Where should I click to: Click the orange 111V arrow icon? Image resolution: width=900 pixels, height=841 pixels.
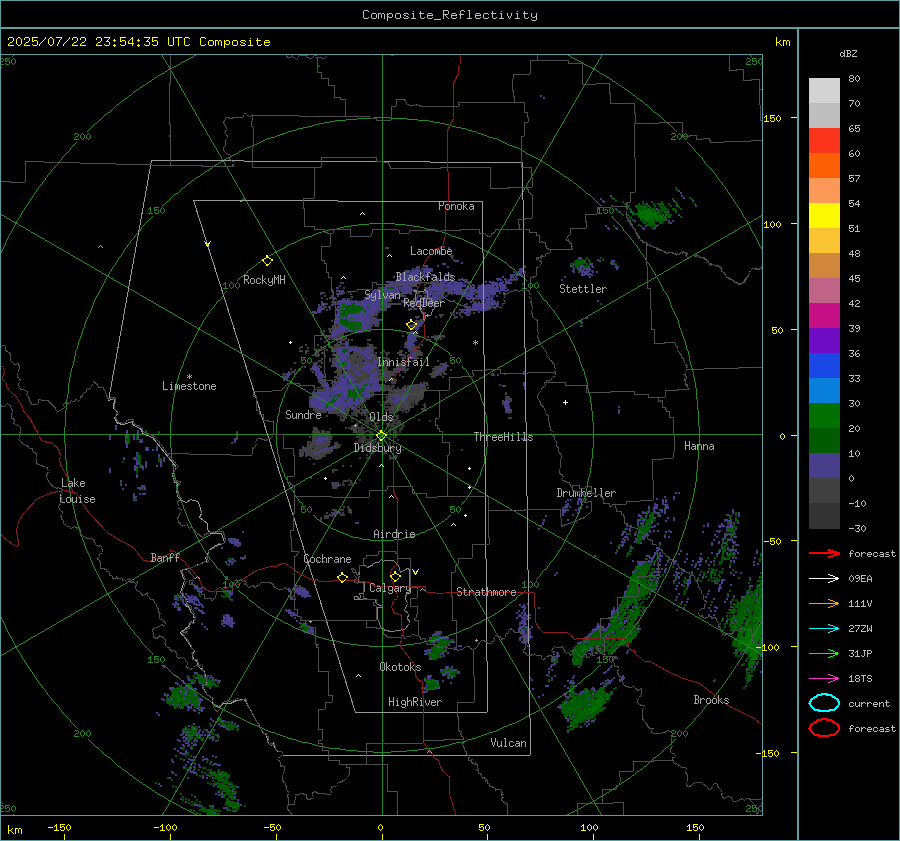coord(824,603)
